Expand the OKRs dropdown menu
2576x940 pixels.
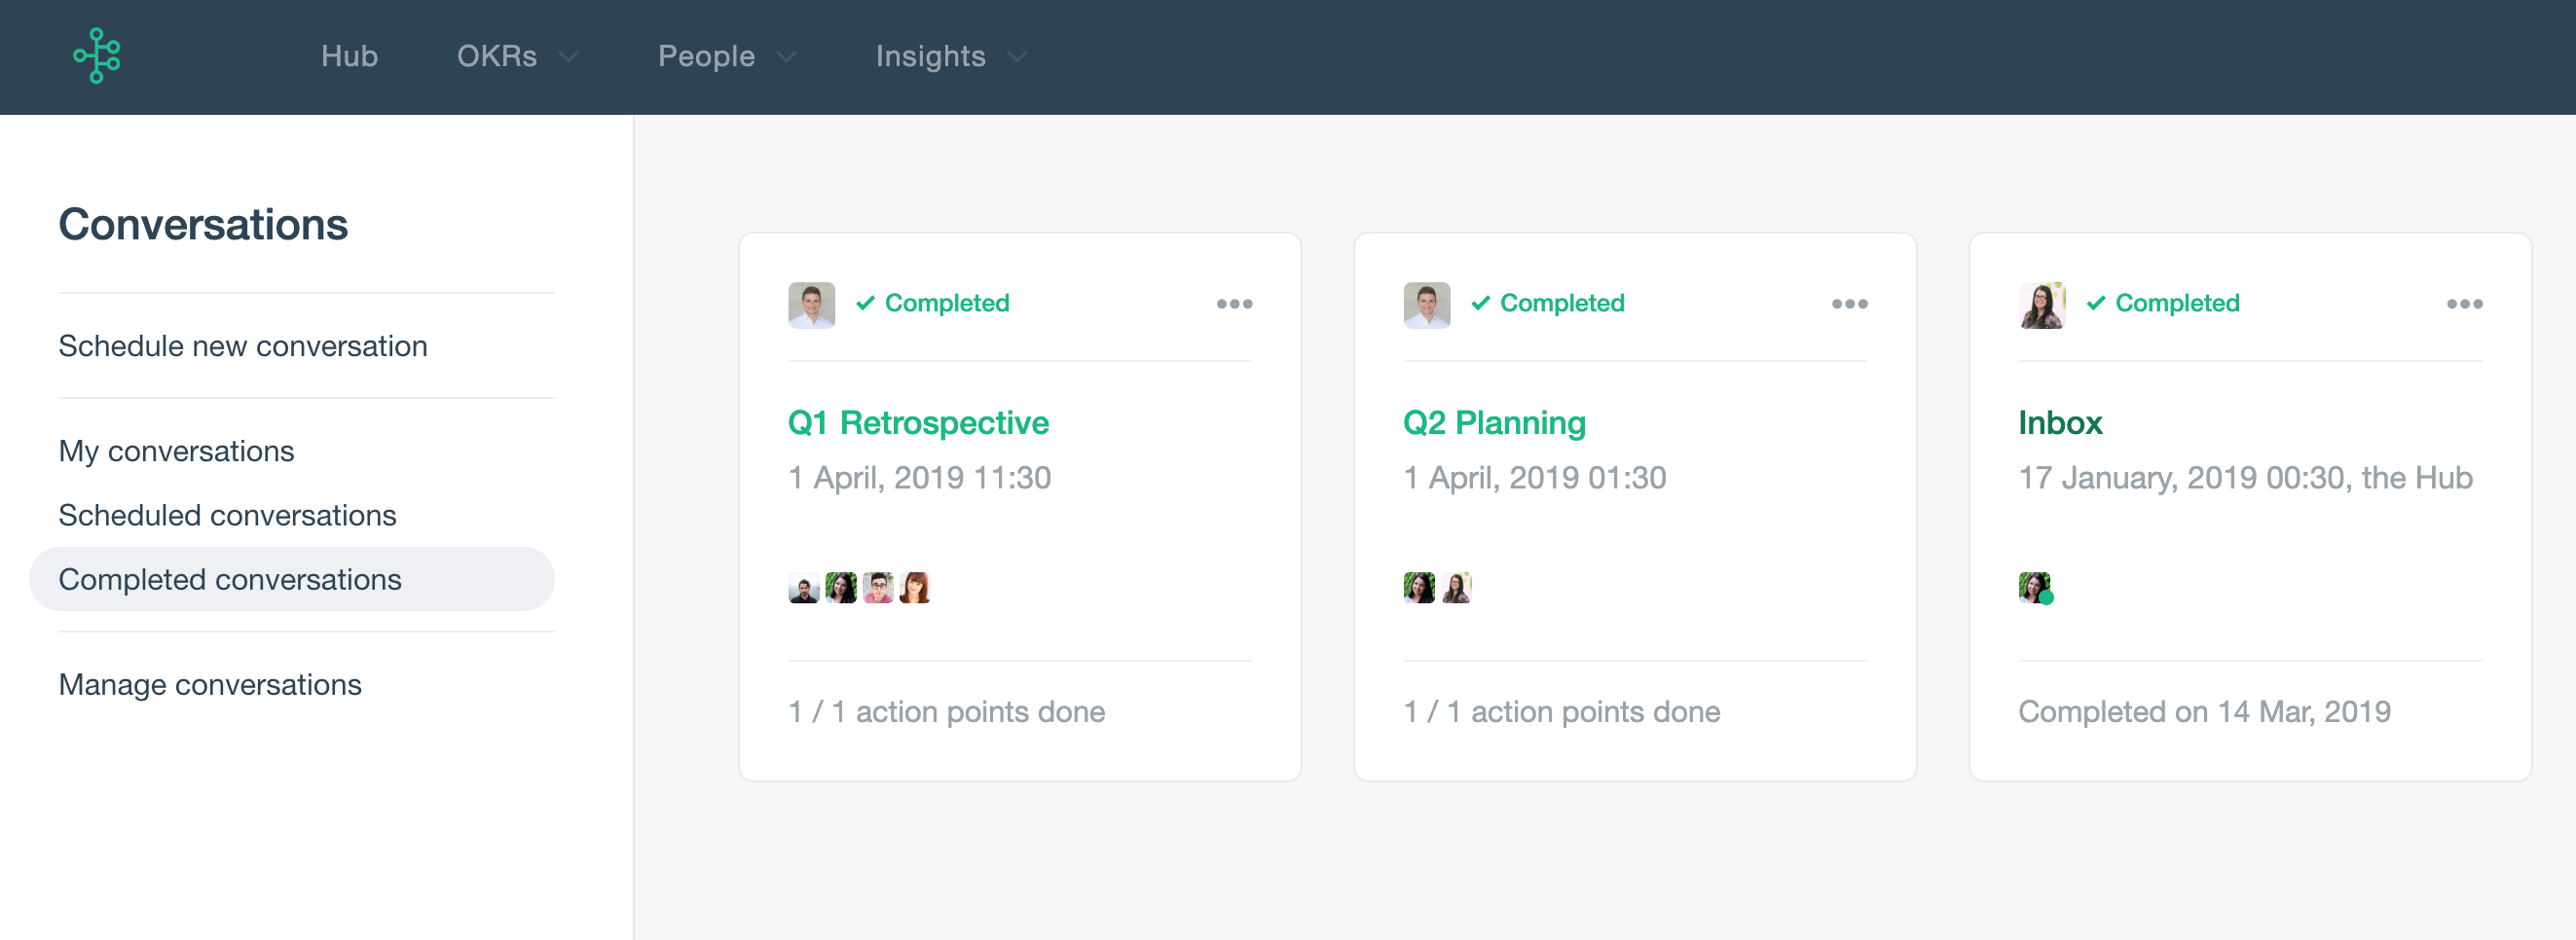[x=517, y=56]
